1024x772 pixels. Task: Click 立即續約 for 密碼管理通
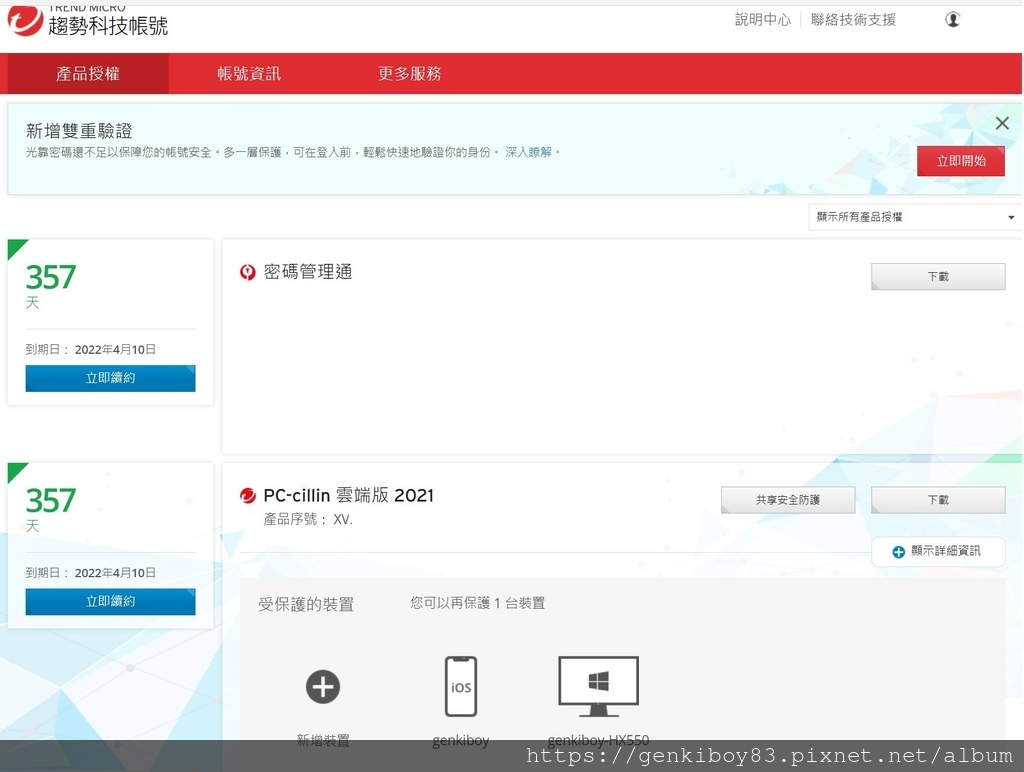click(x=110, y=378)
